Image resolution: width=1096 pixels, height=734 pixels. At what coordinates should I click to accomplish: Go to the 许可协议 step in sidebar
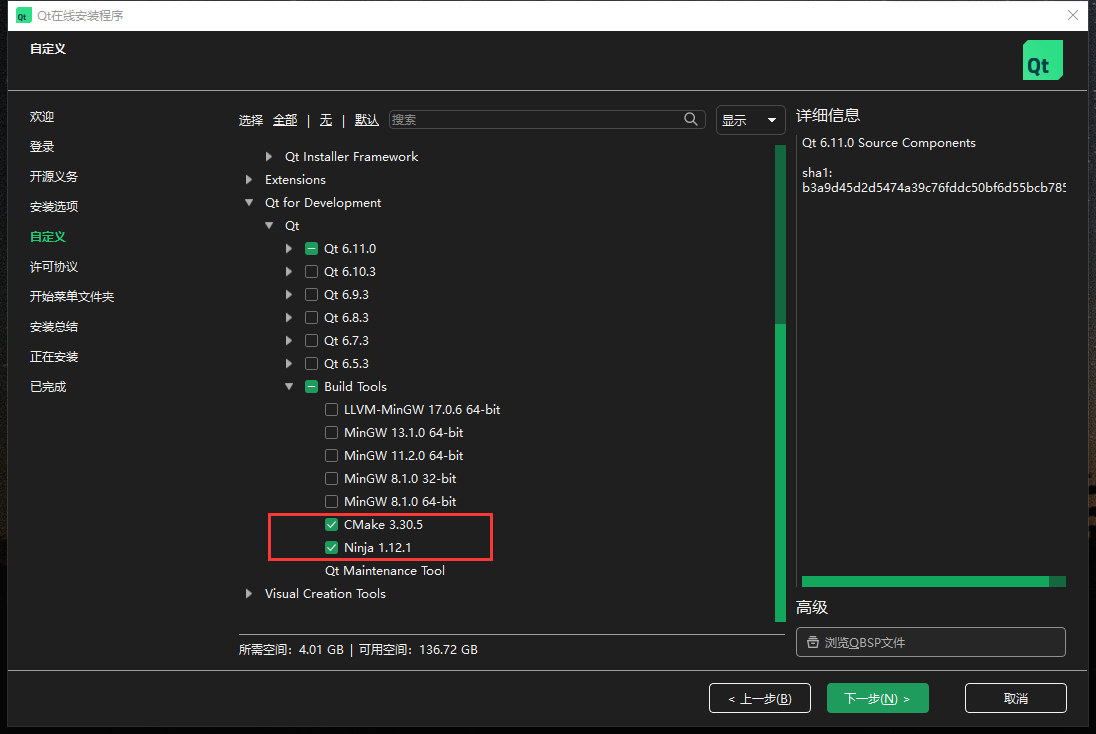pyautogui.click(x=54, y=267)
